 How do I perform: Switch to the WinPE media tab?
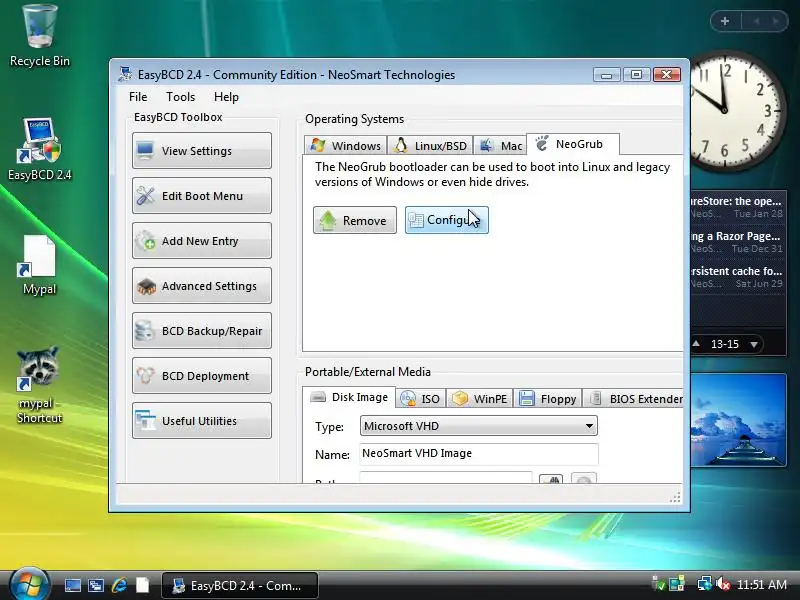[480, 398]
